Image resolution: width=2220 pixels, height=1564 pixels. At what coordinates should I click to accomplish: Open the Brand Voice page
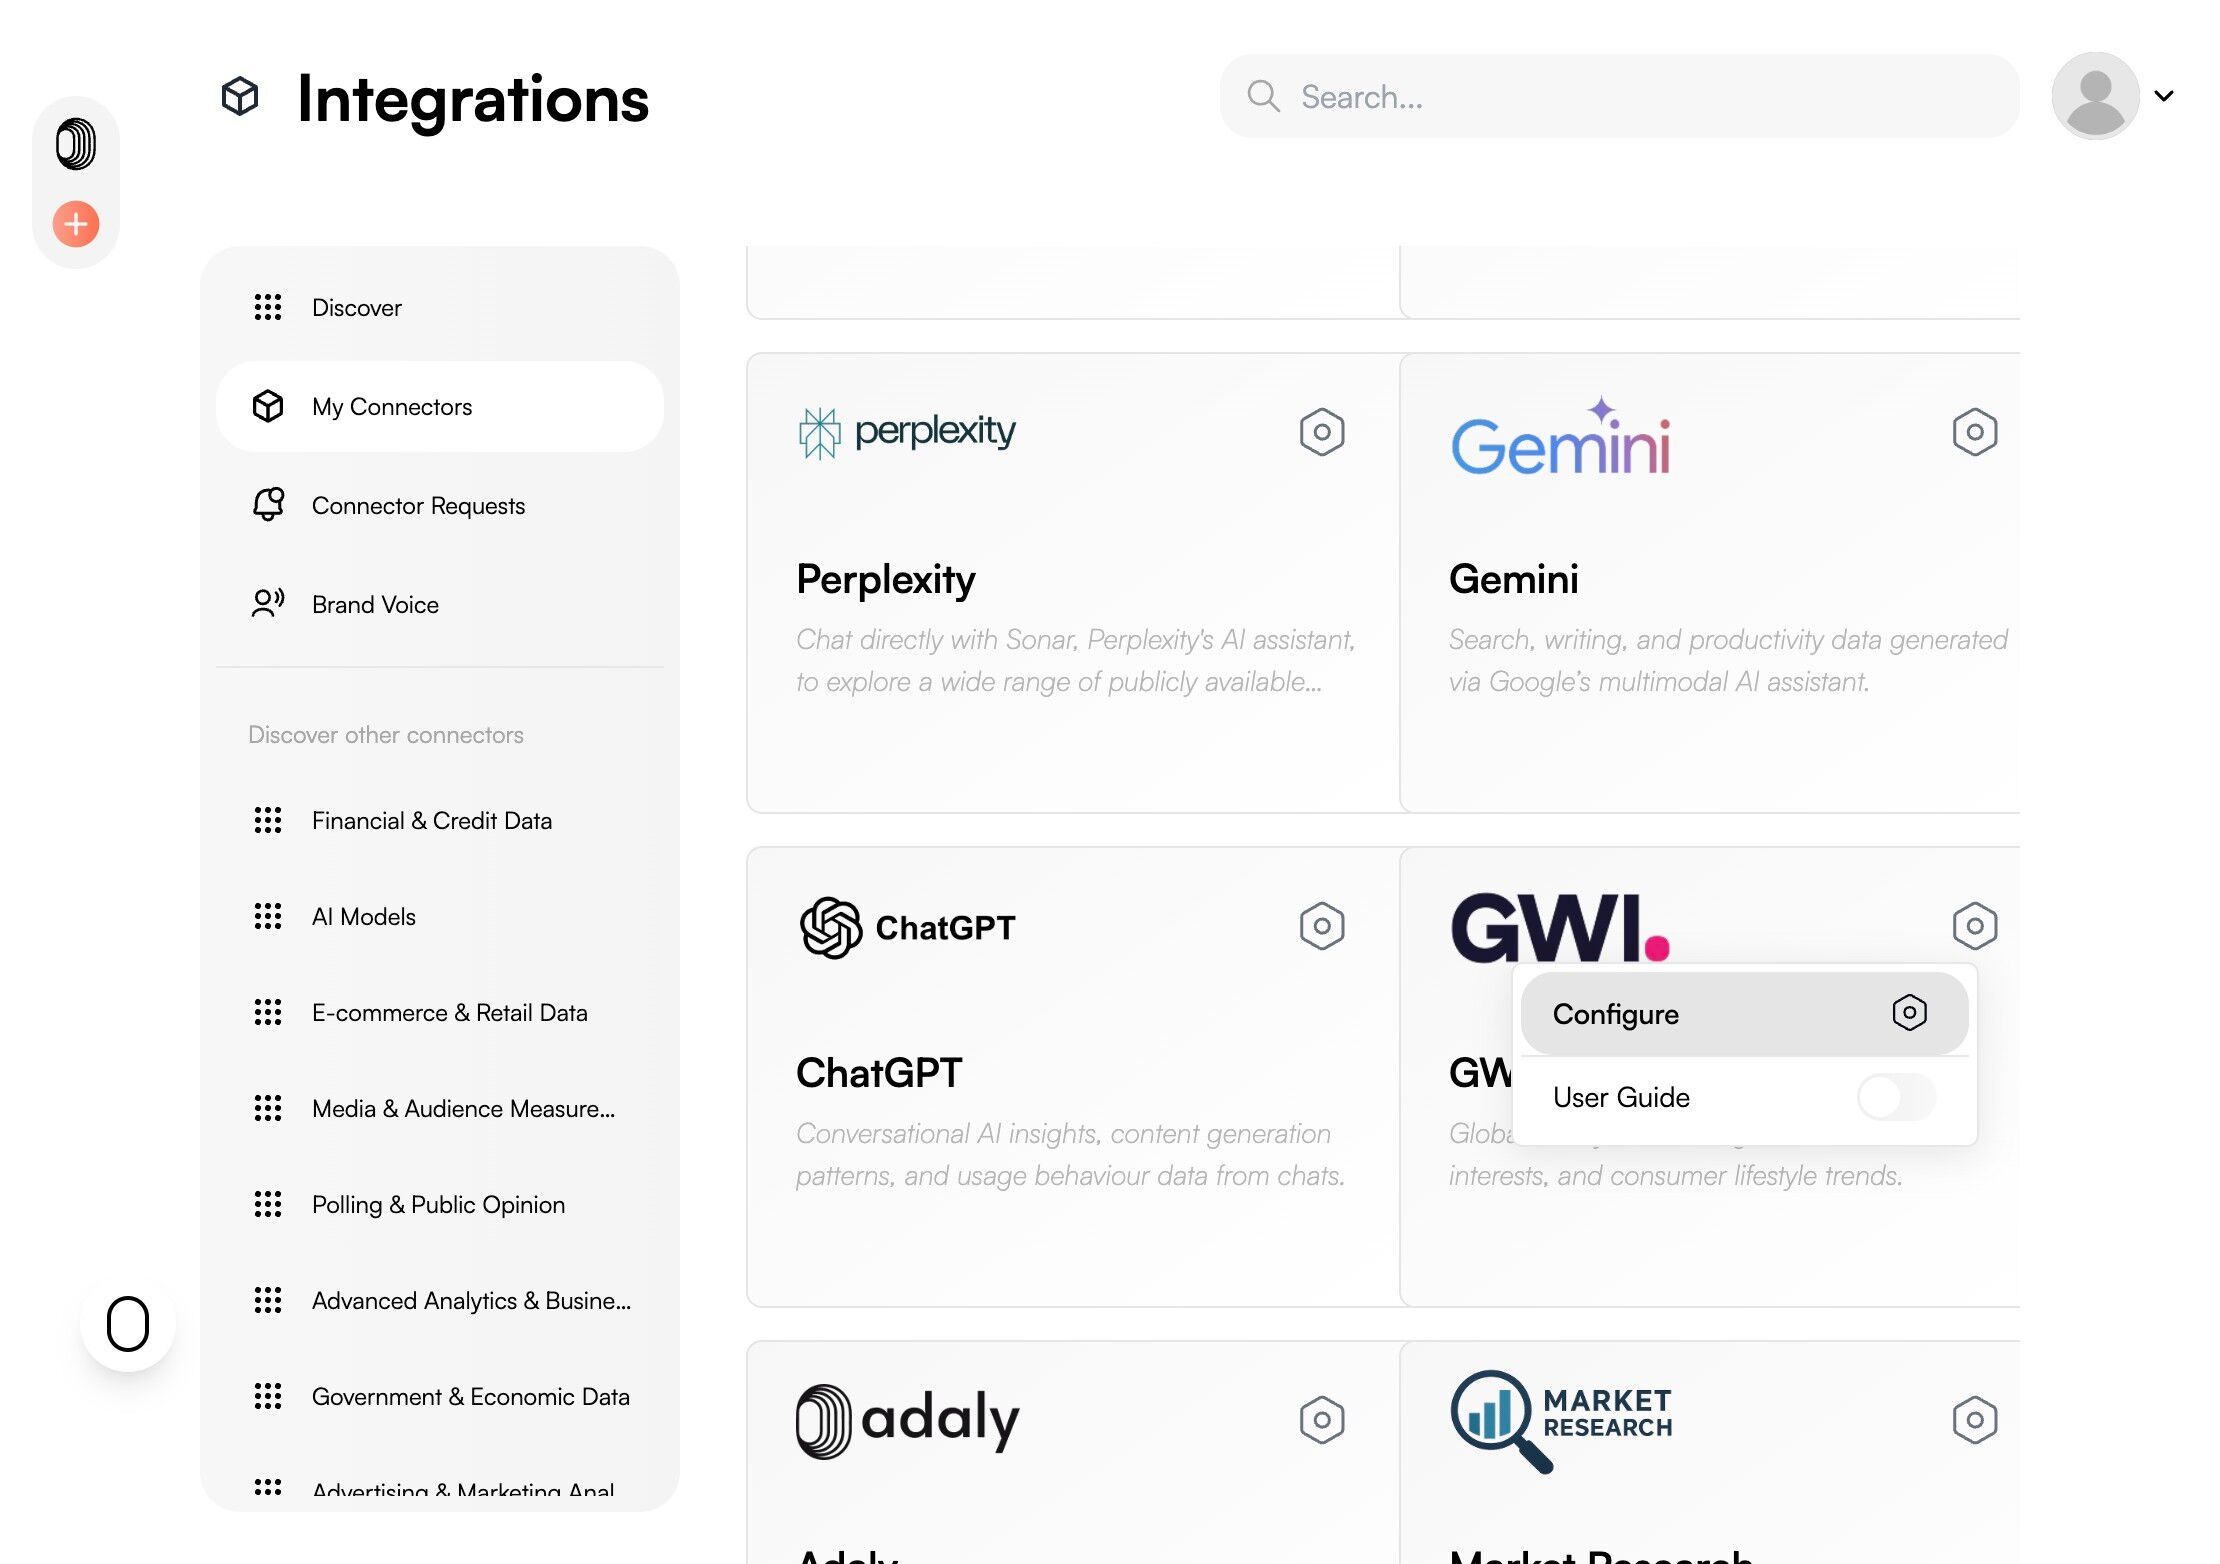(375, 604)
